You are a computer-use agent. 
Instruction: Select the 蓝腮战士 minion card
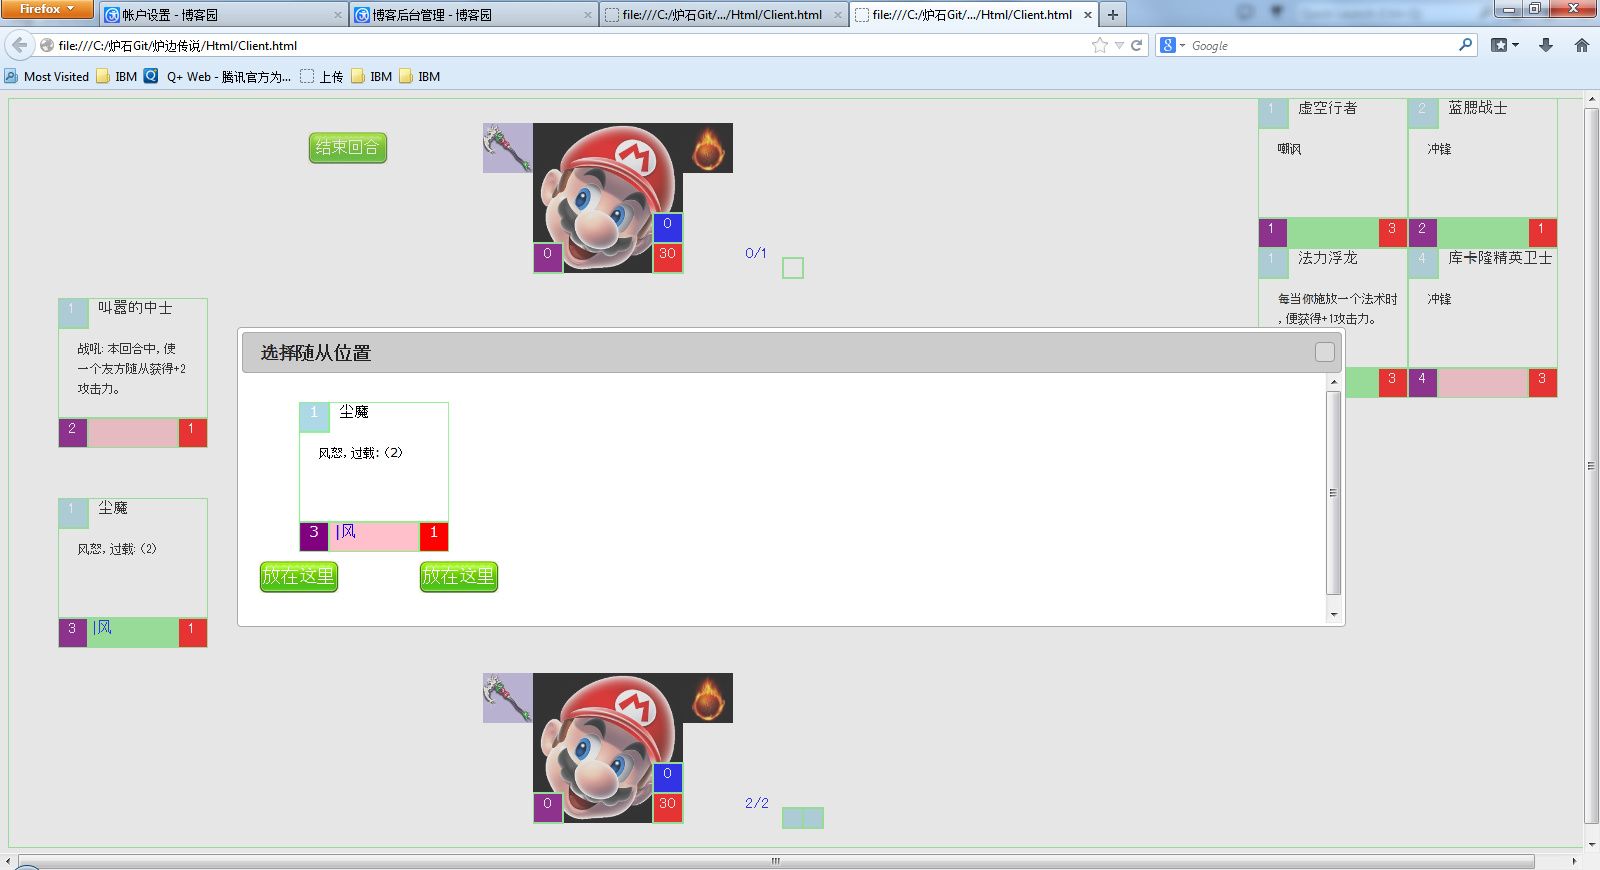click(x=1483, y=173)
